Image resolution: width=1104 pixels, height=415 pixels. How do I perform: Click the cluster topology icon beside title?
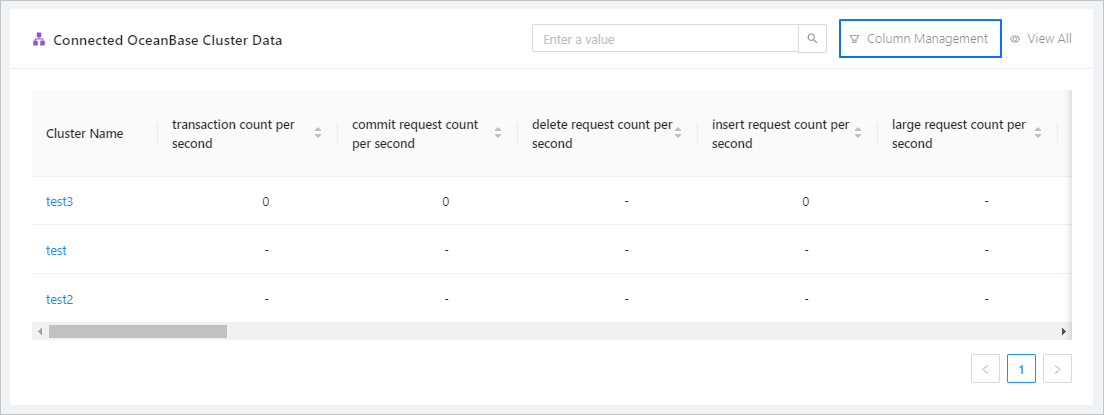(x=39, y=40)
